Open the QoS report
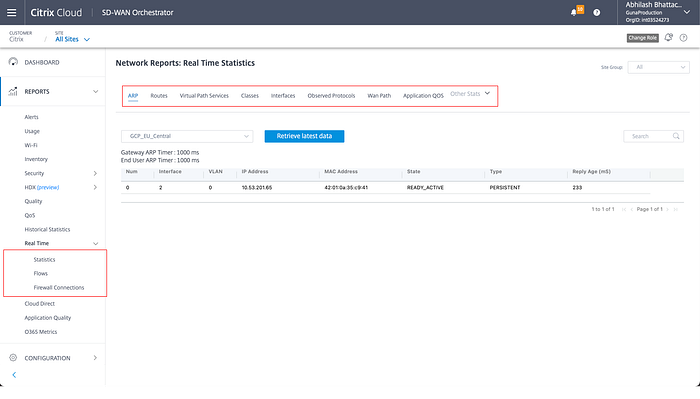Screen dimensions: 700x399 pos(29,215)
